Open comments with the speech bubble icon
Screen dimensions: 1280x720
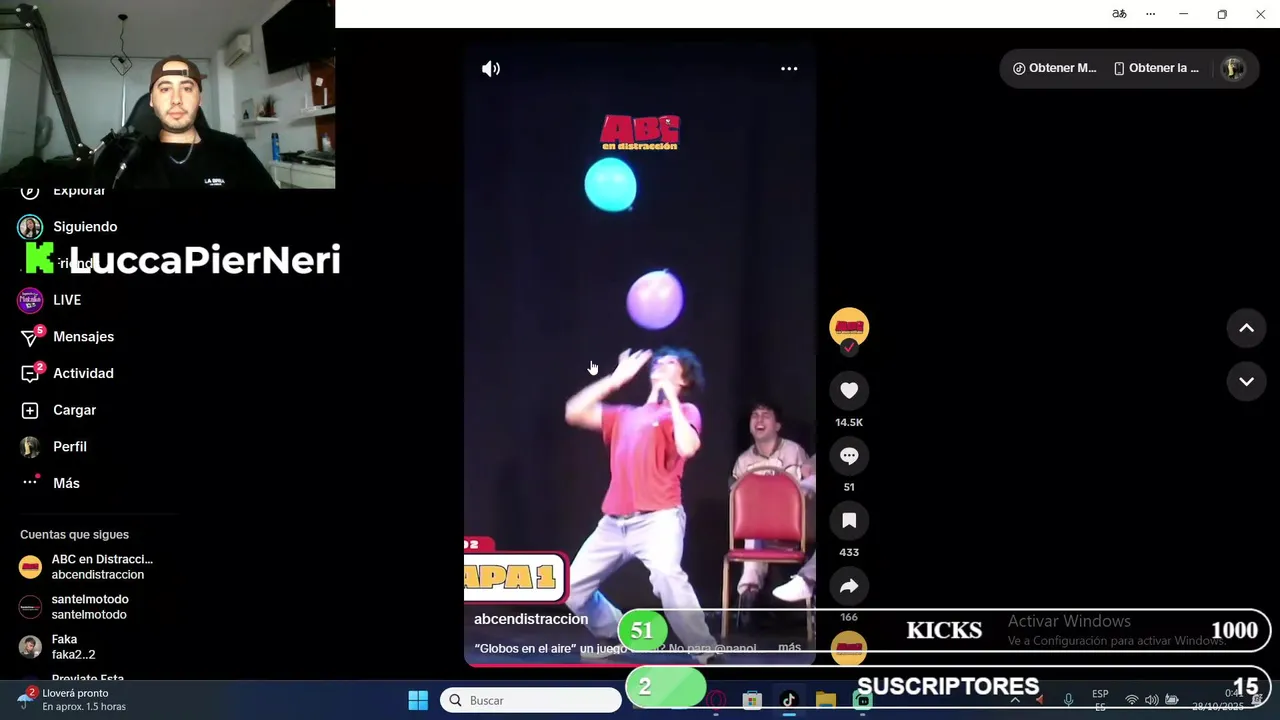click(x=849, y=456)
